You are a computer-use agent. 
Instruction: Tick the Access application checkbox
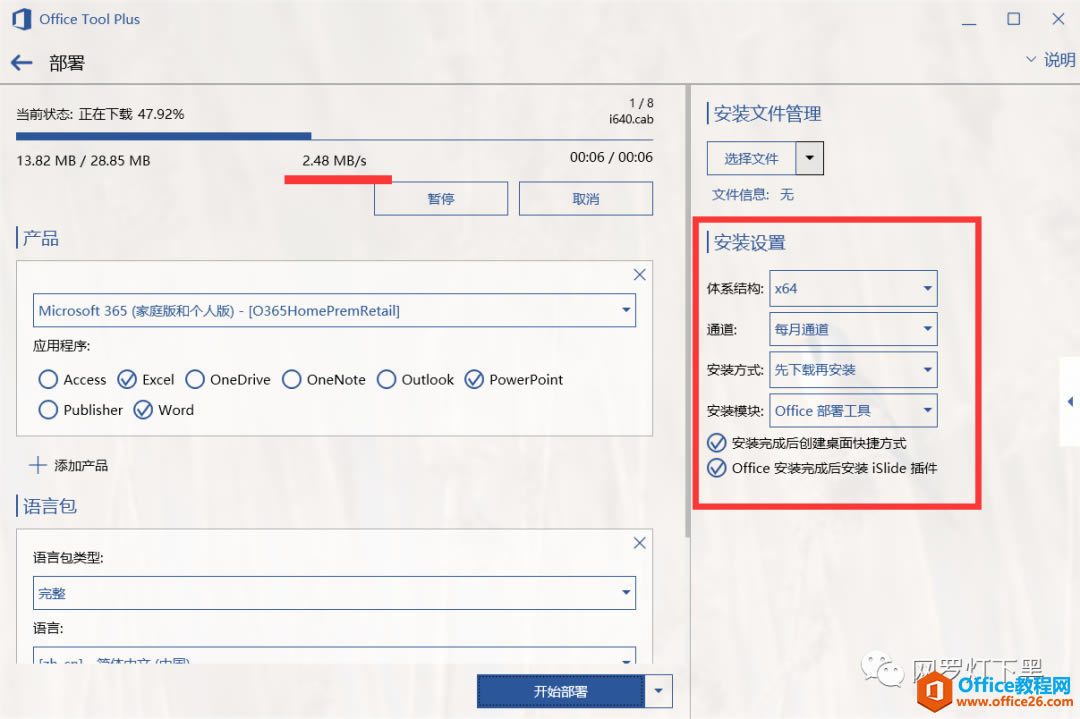point(48,379)
